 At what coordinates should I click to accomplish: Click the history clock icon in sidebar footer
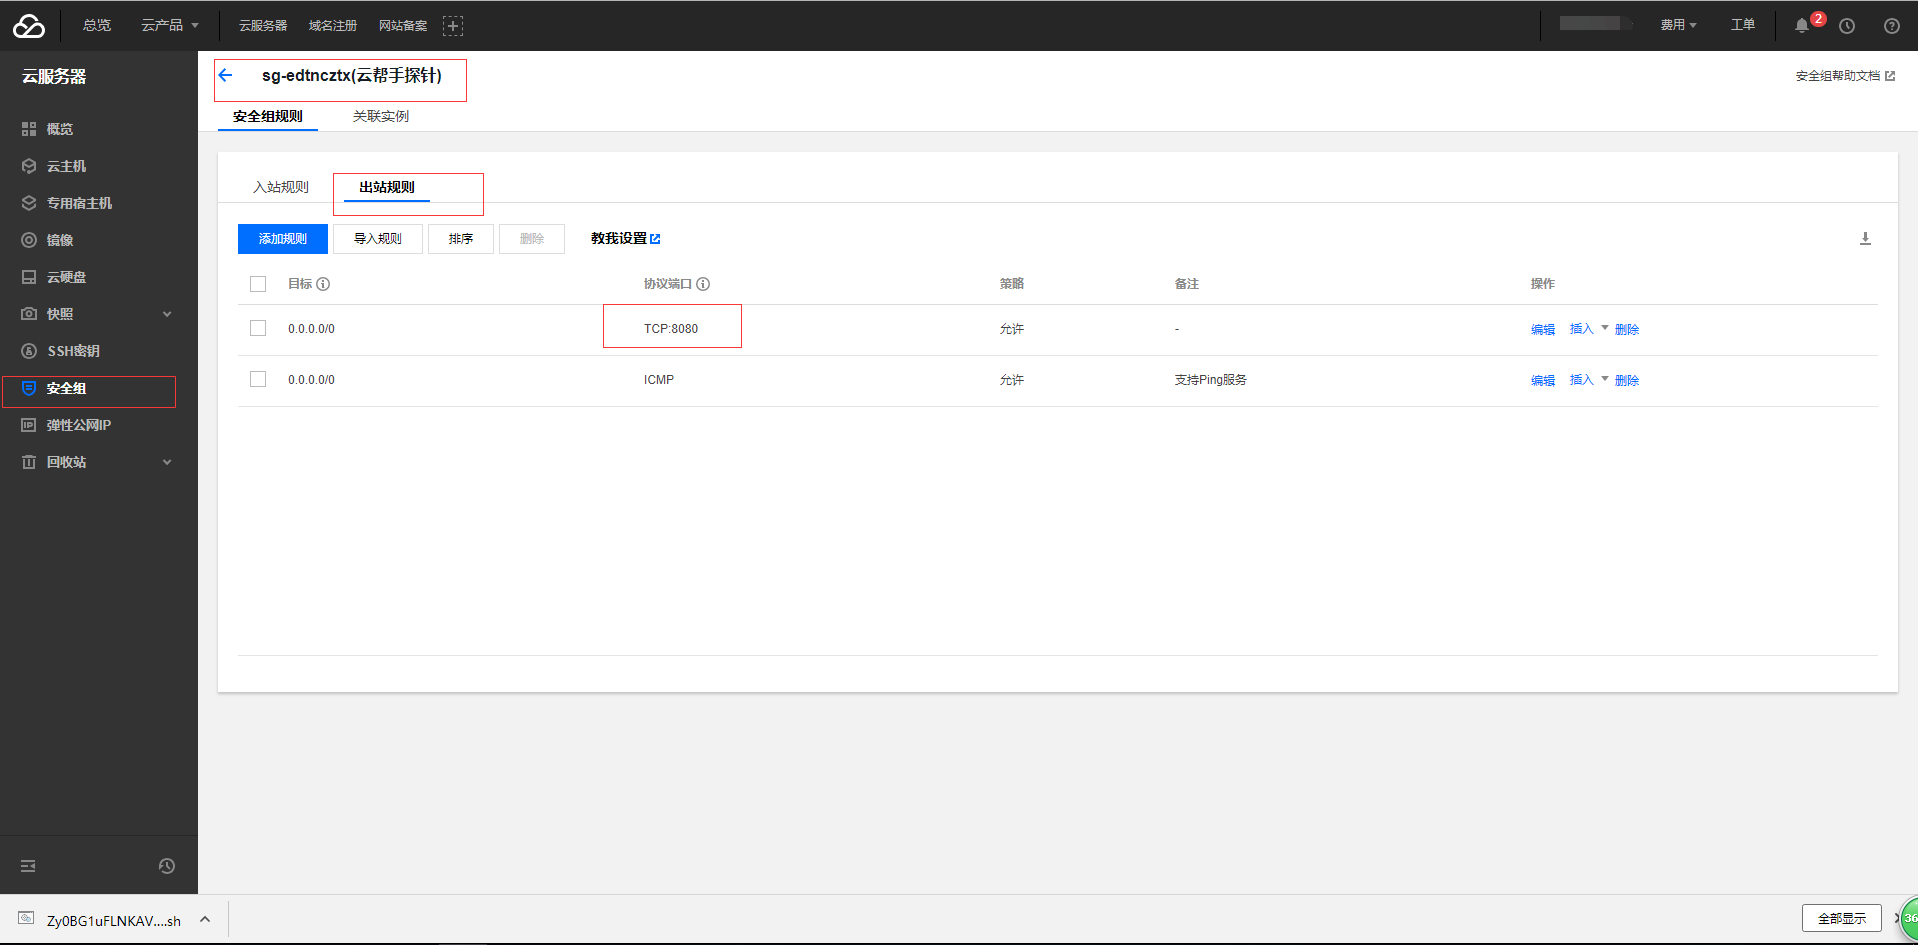point(167,866)
